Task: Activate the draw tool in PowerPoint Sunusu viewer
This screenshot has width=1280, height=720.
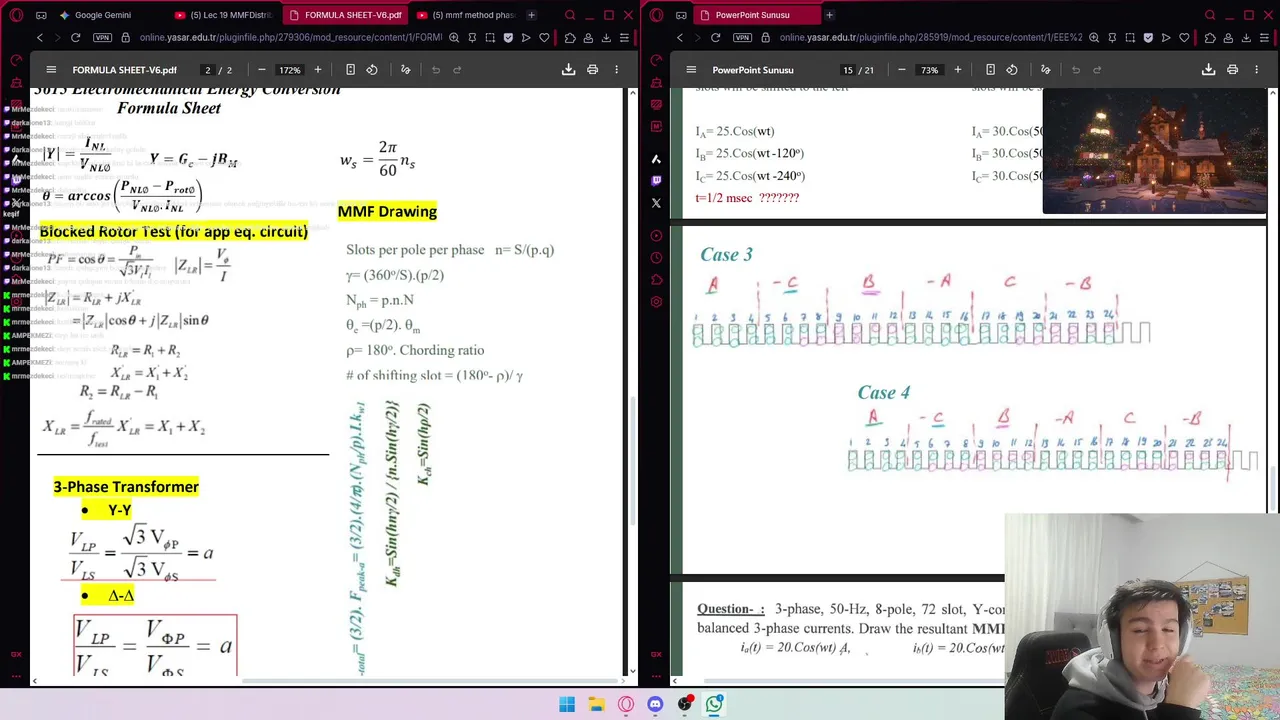Action: (x=1045, y=70)
